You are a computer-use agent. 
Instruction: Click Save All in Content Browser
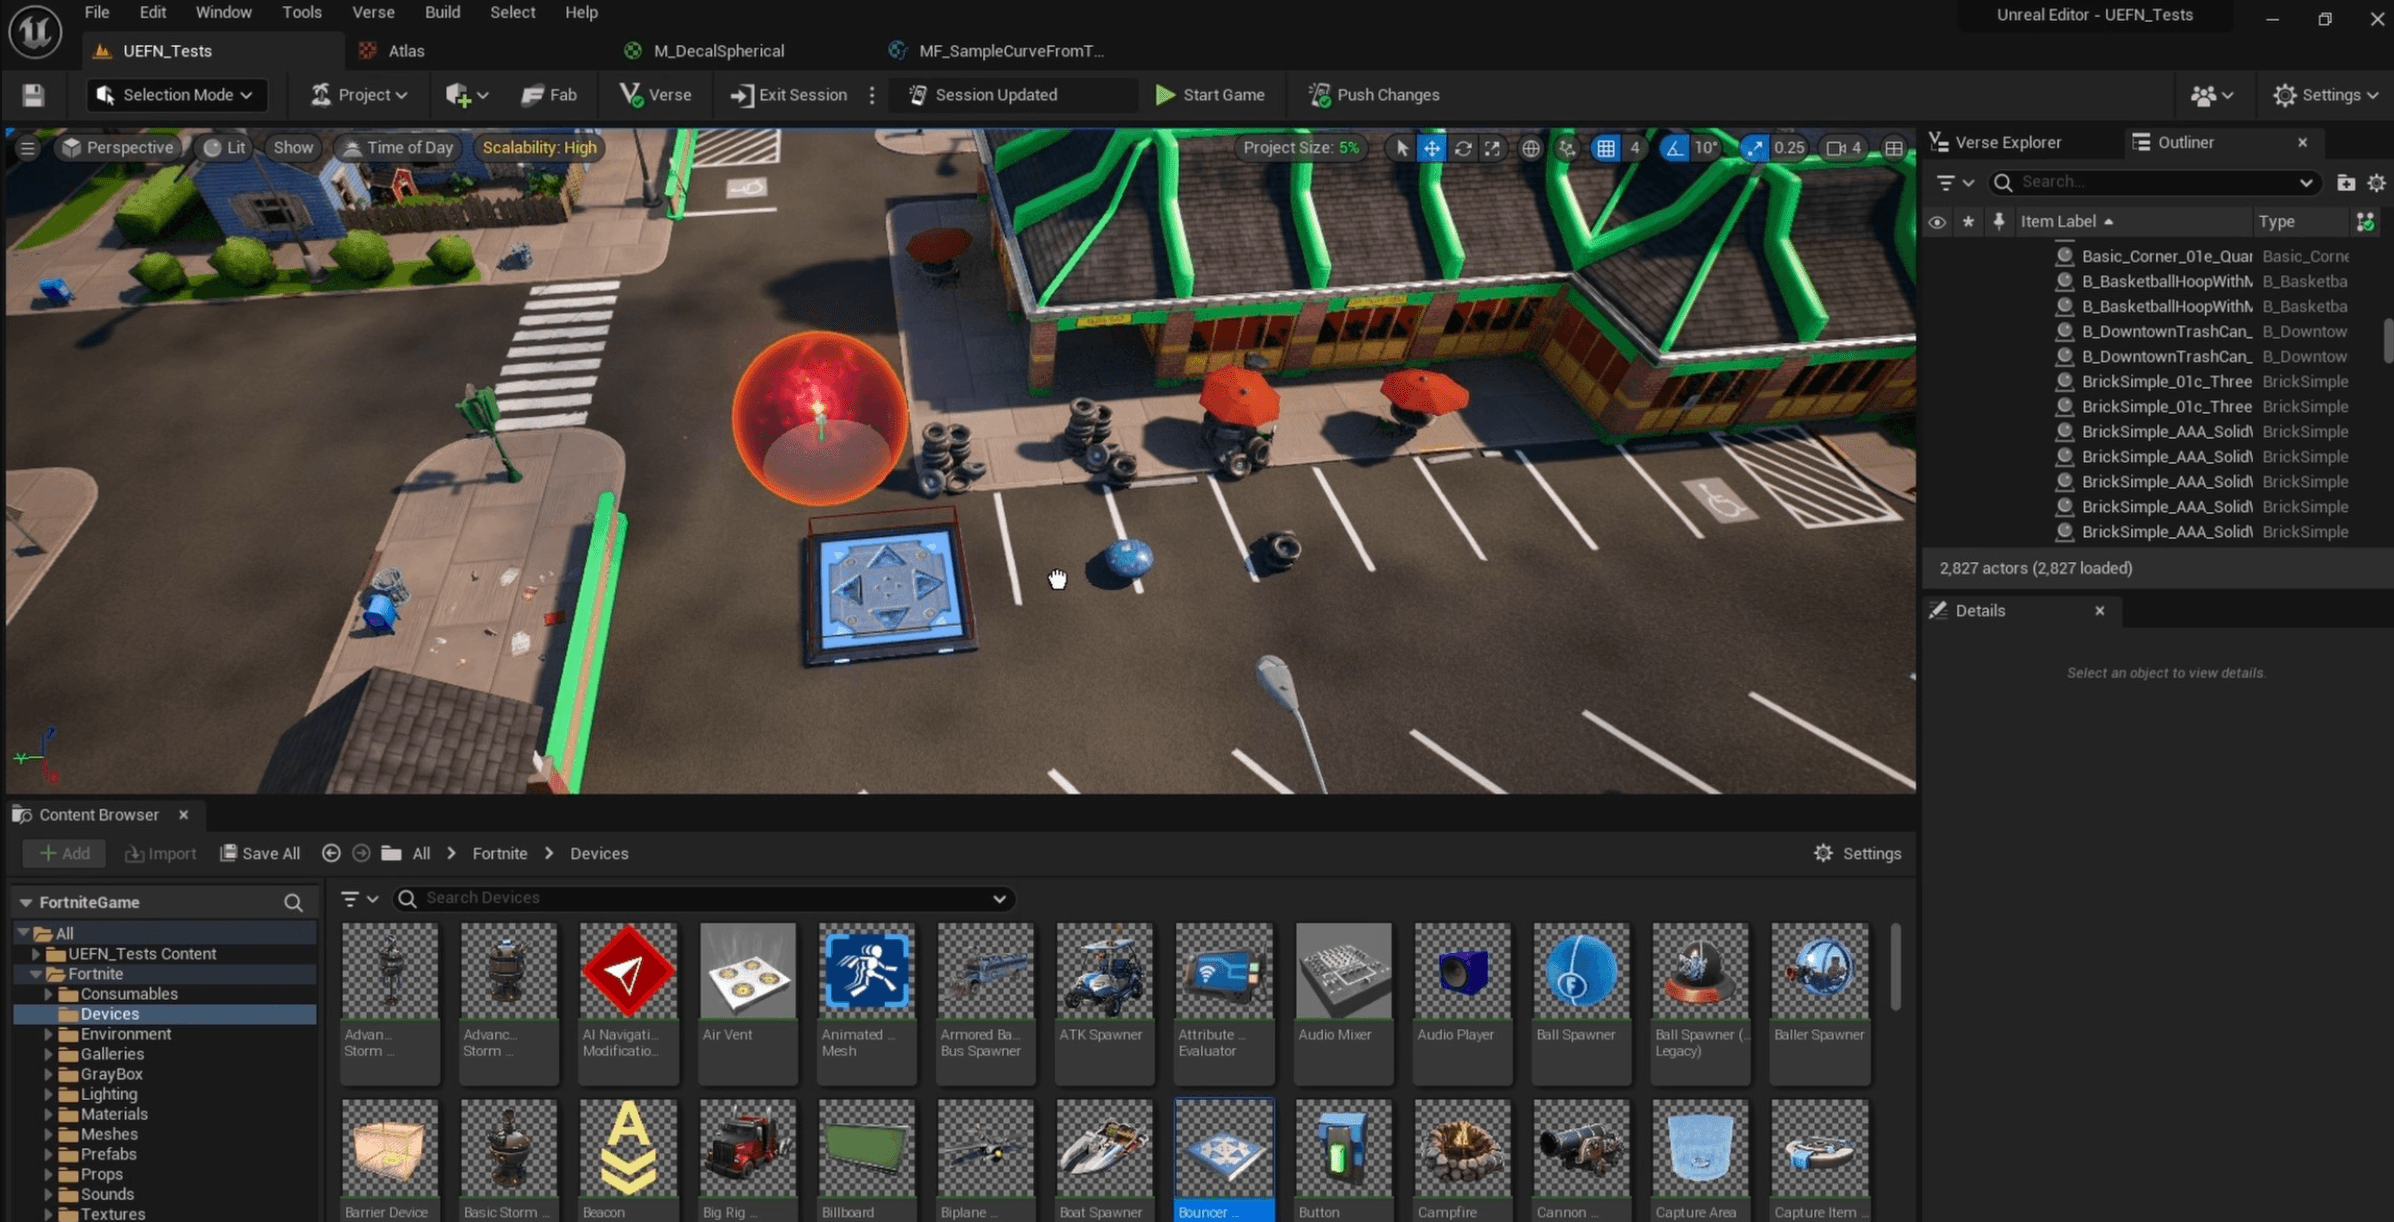(x=260, y=853)
